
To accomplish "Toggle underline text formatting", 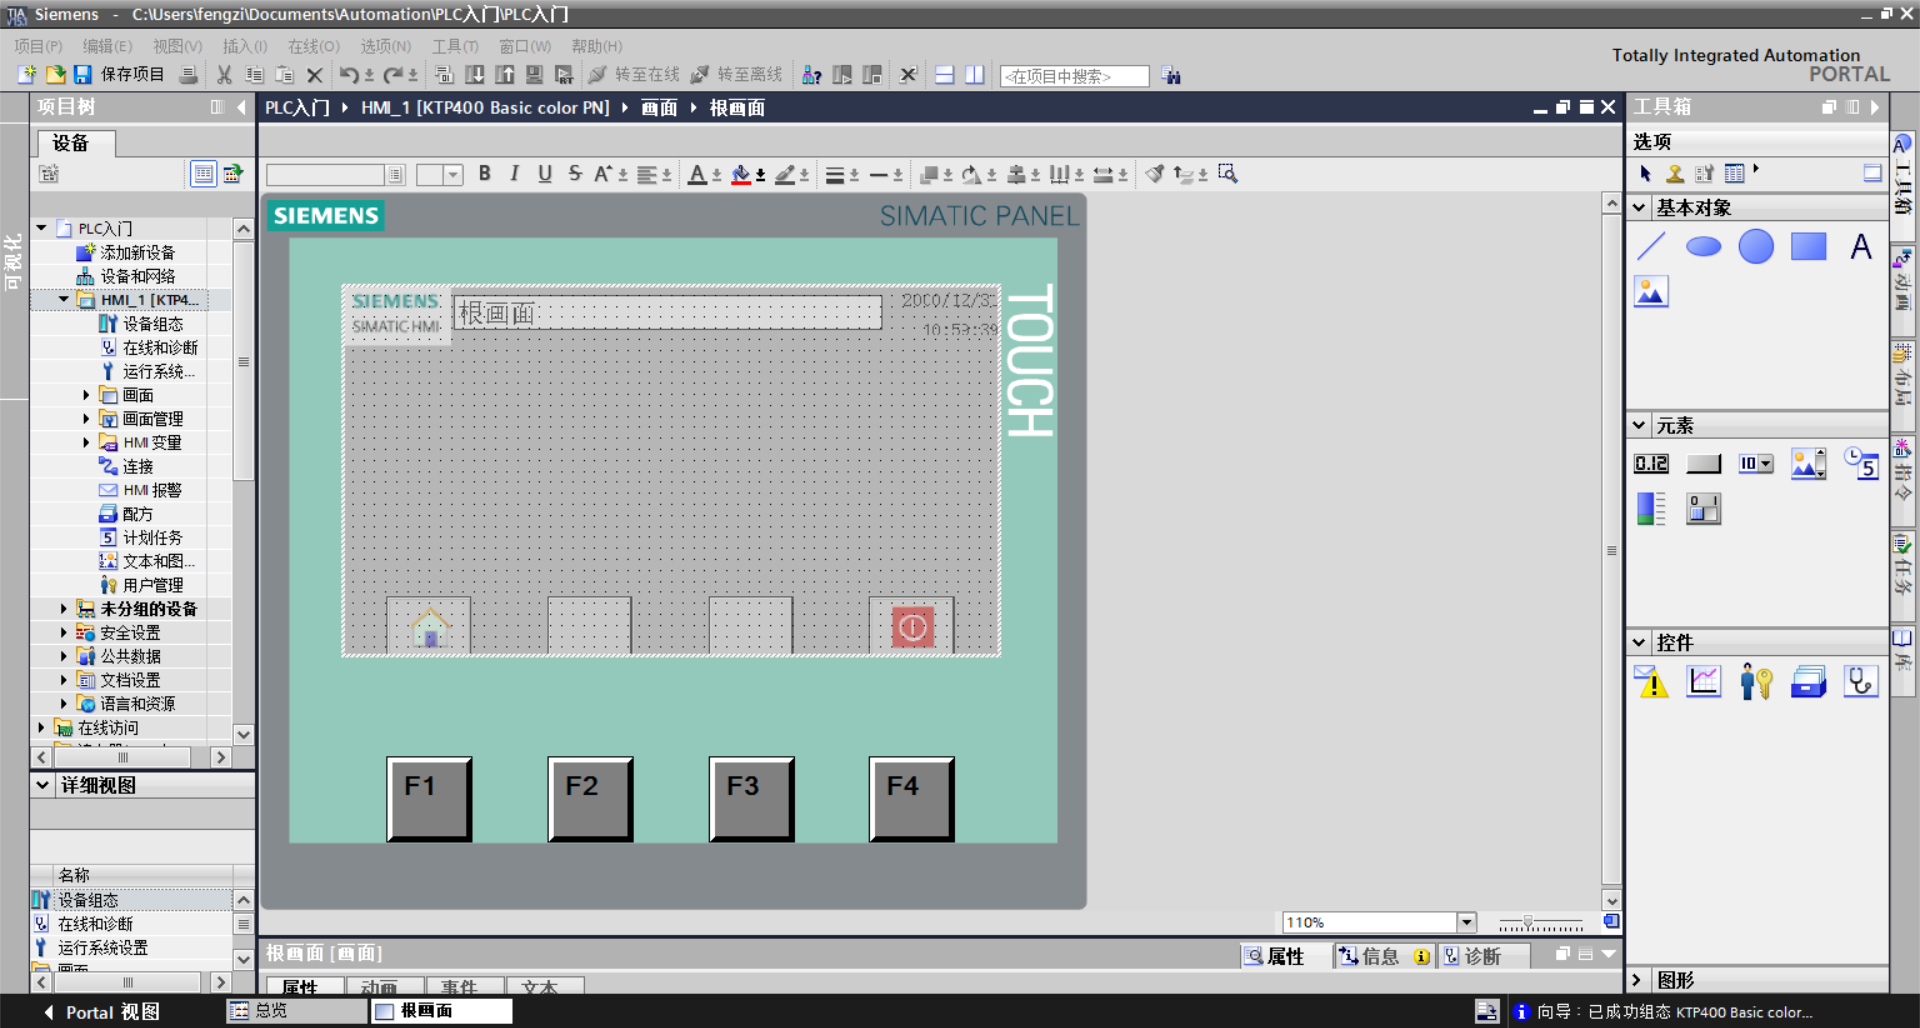I will point(545,173).
